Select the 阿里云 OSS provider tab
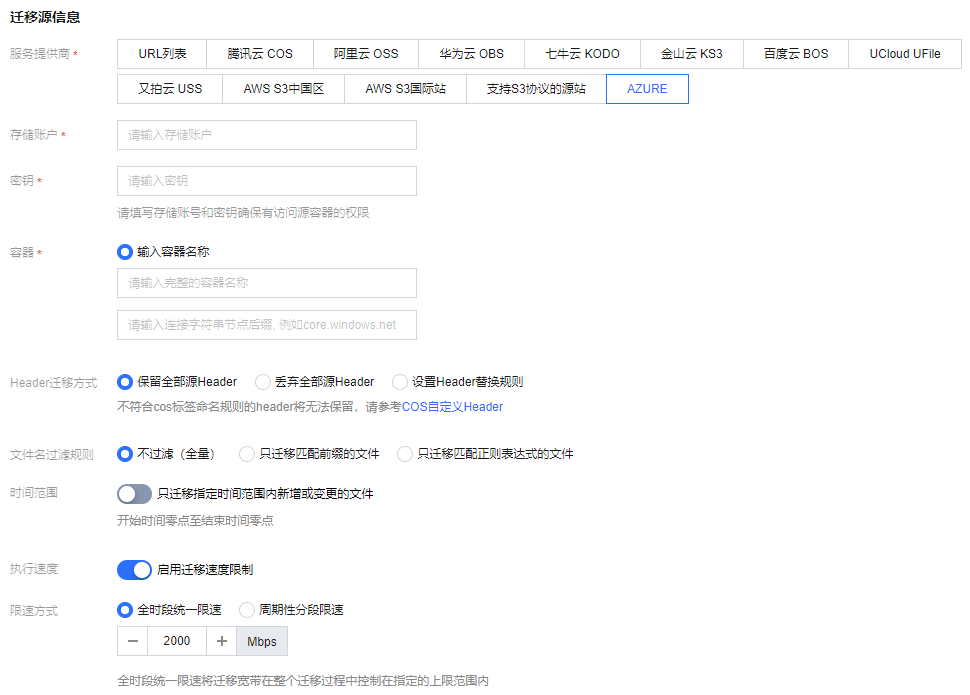This screenshot has height=695, width=970. (365, 54)
